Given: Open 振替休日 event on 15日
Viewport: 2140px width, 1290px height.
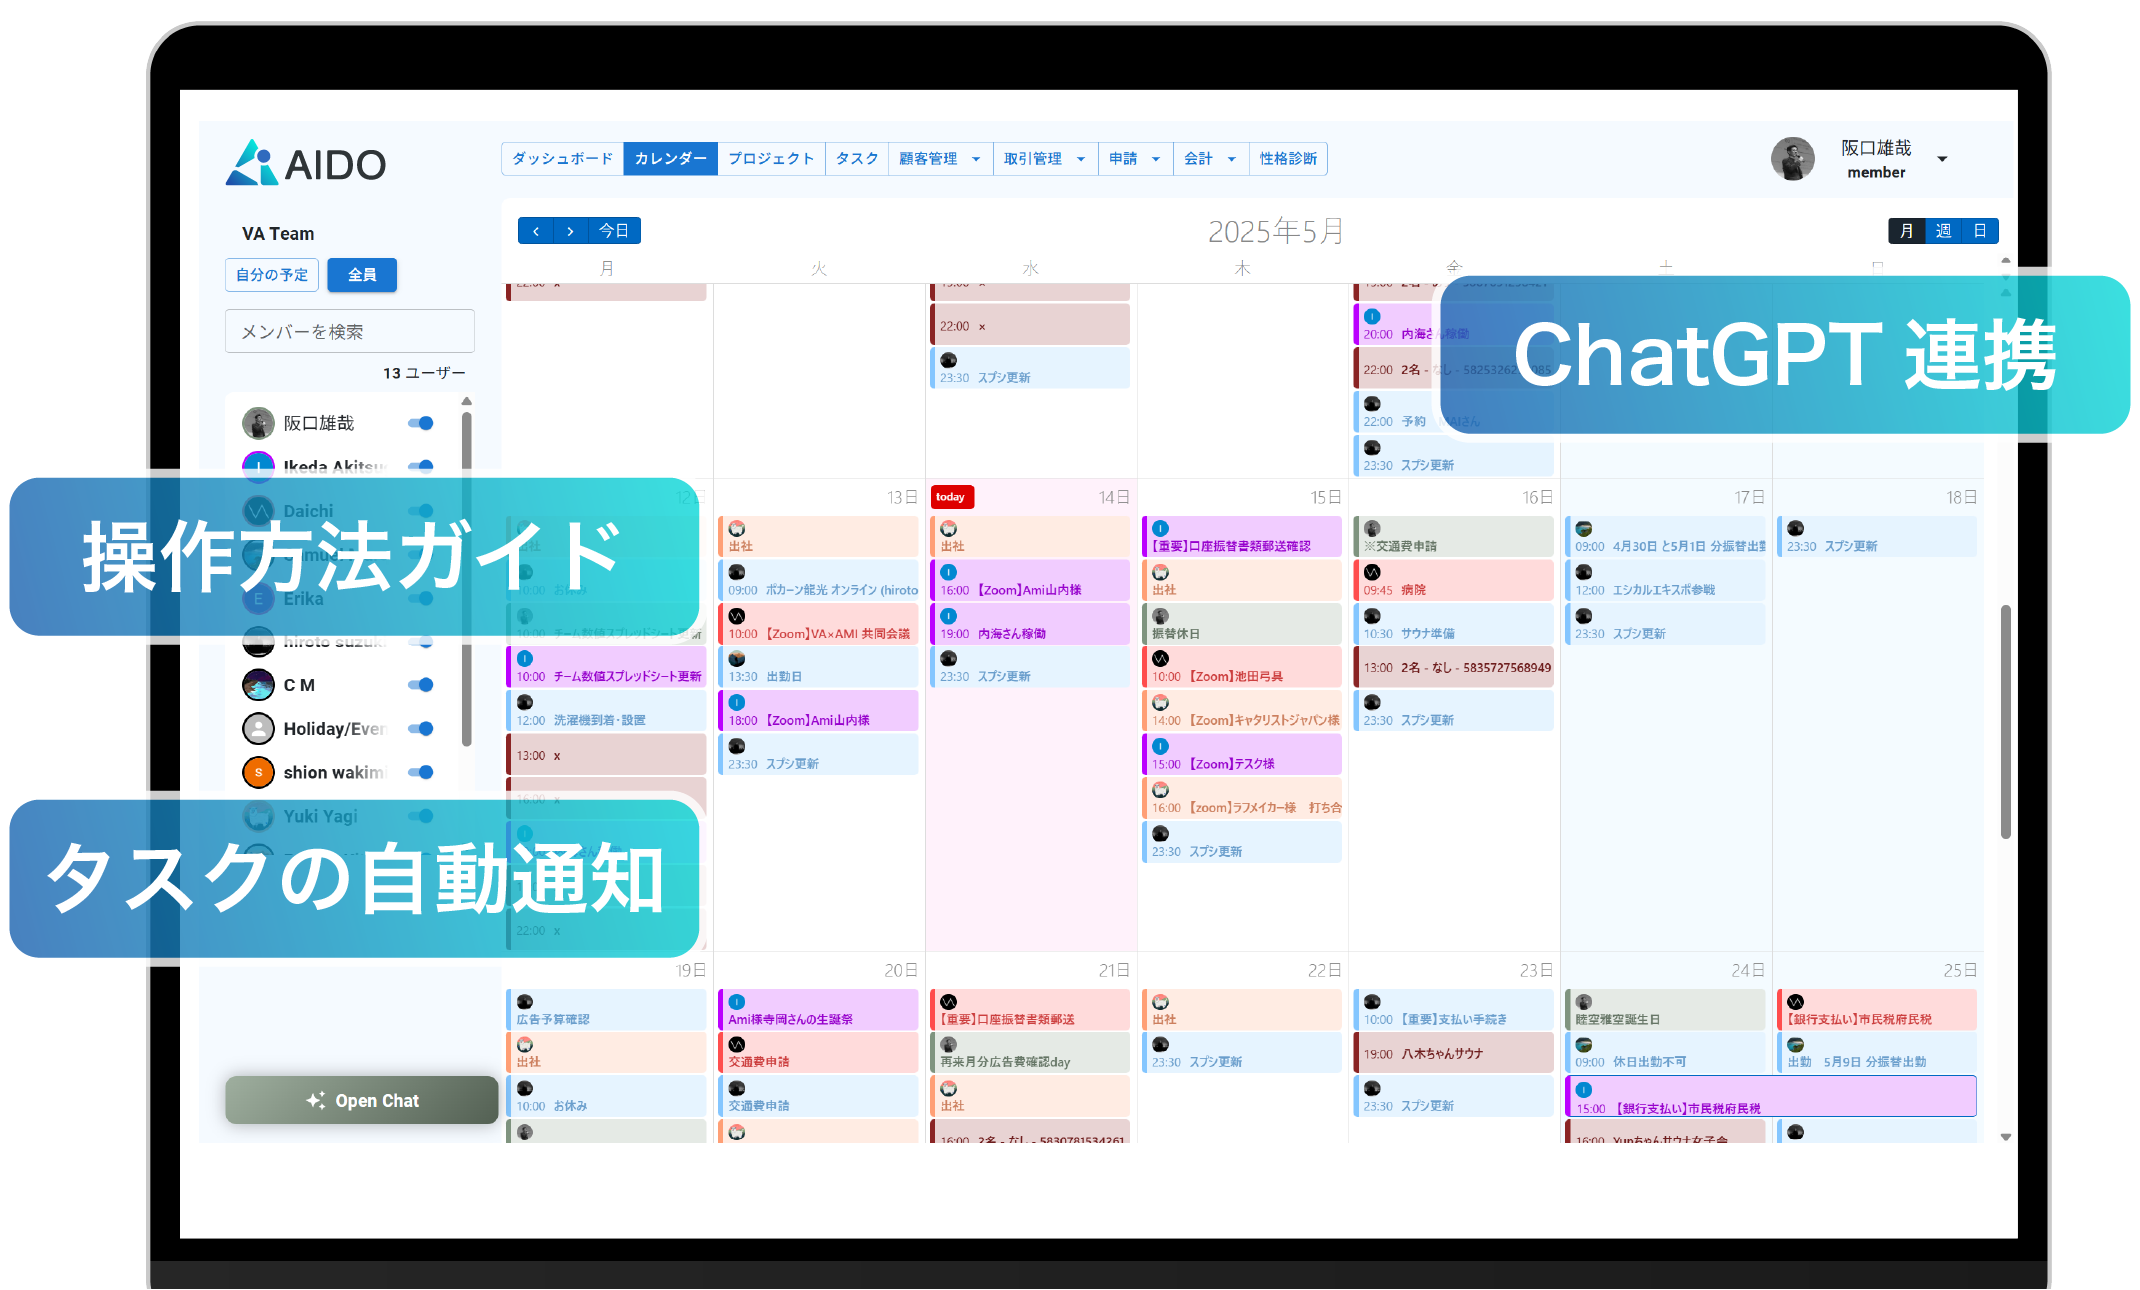Looking at the screenshot, I should tap(1242, 625).
